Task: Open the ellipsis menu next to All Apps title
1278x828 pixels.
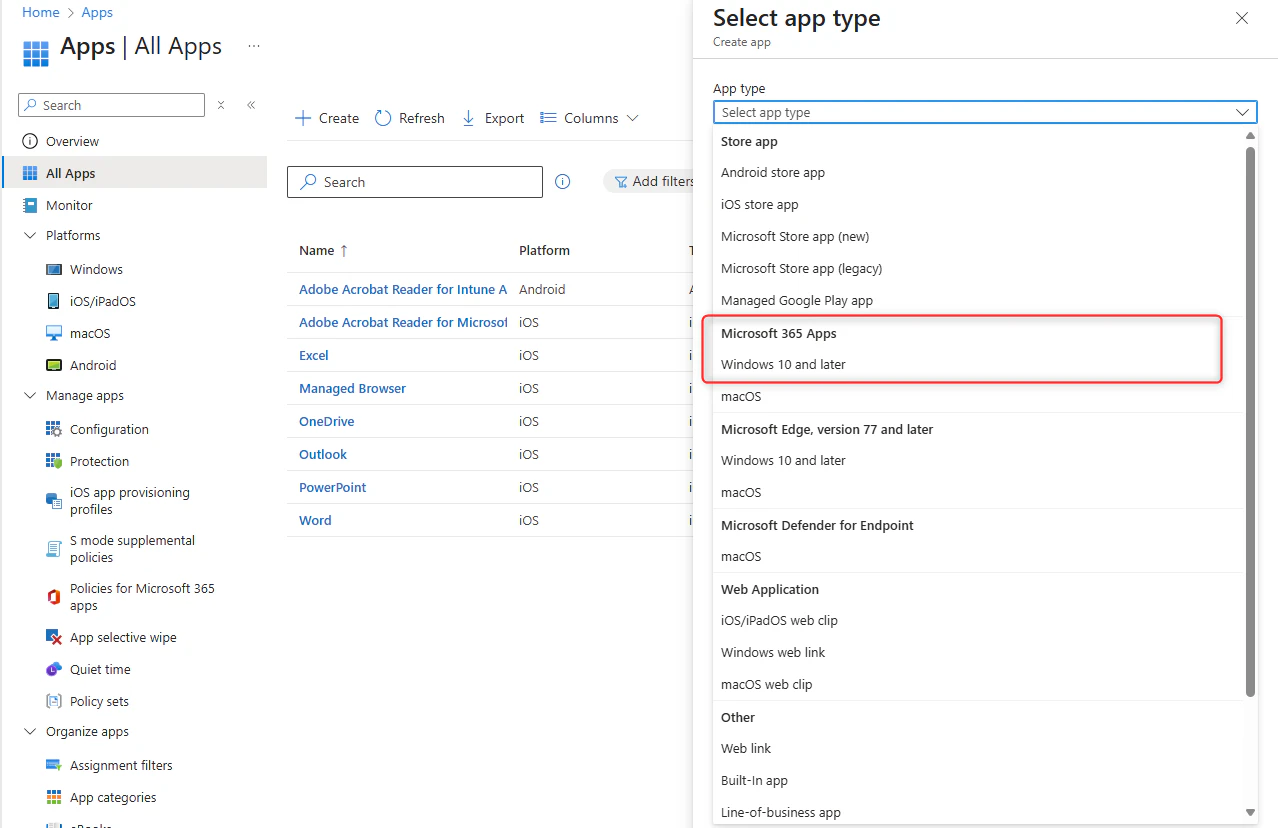Action: [254, 46]
